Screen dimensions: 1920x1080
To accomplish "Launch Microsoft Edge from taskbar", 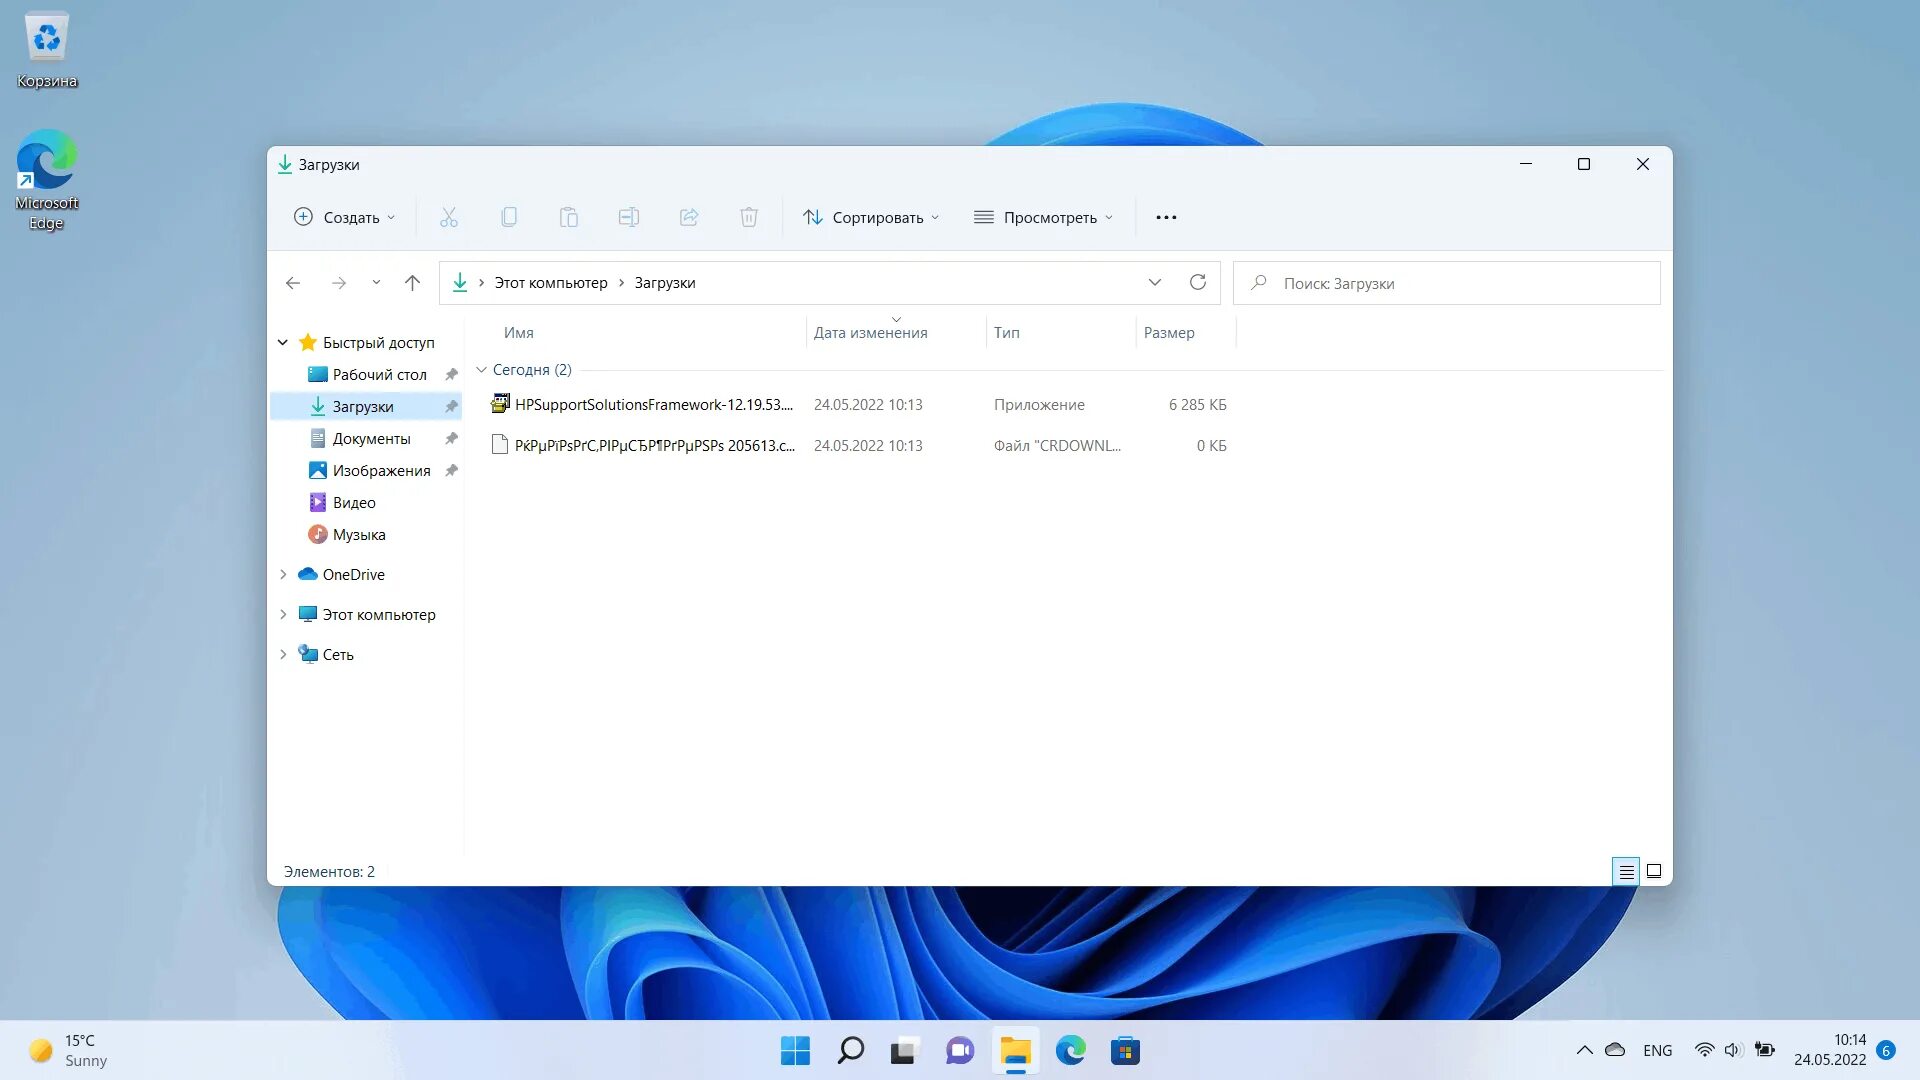I will [x=1070, y=1051].
